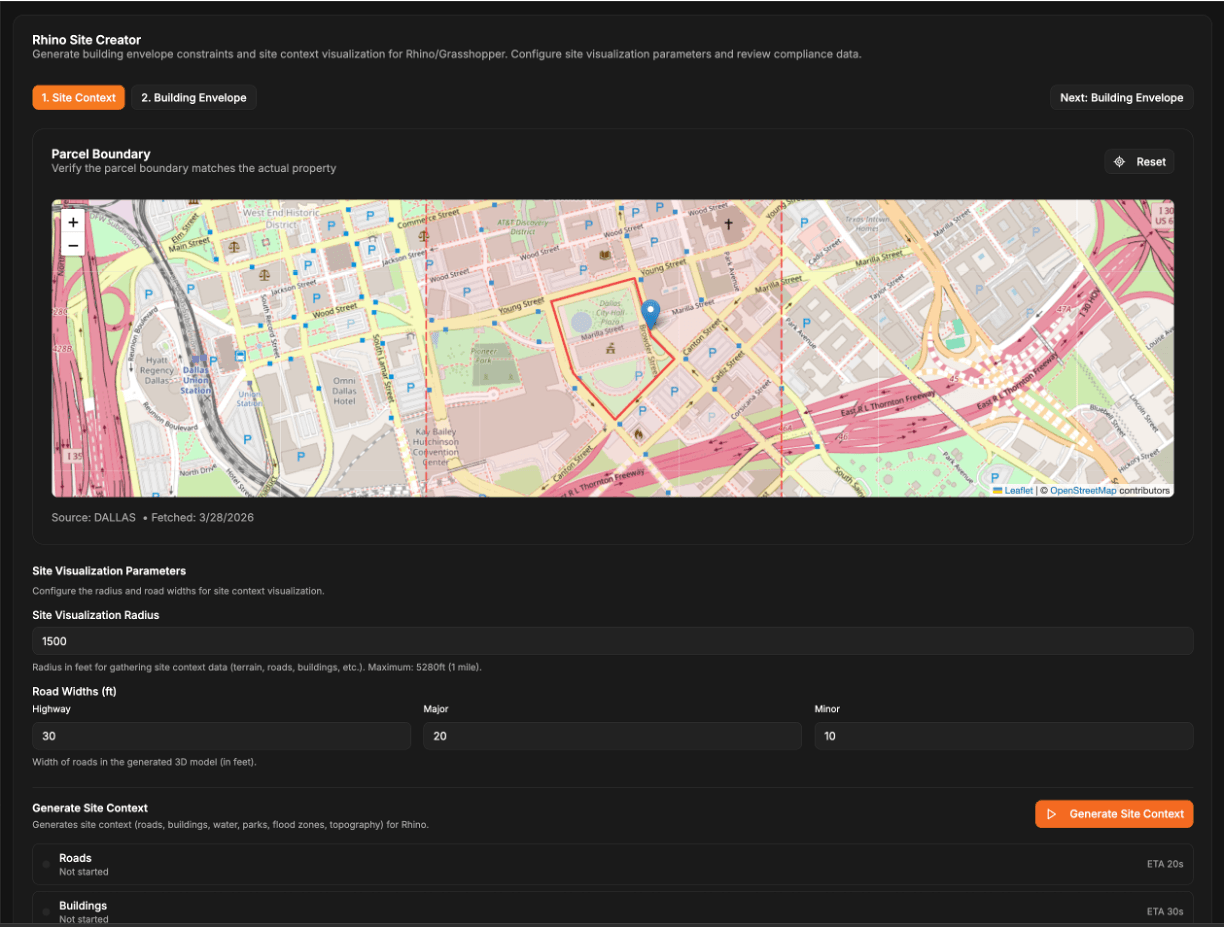Click the Site Visualization Radius field
The width and height of the screenshot is (1224, 928).
[x=612, y=641]
